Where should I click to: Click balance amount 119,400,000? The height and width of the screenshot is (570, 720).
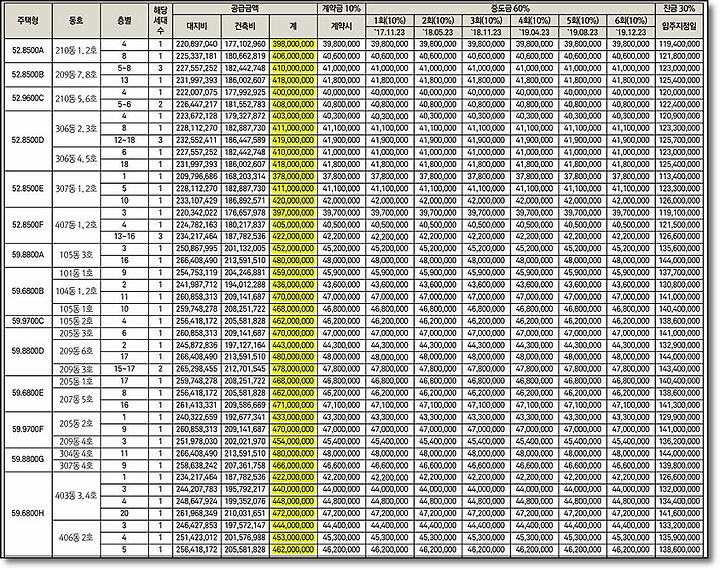click(679, 44)
